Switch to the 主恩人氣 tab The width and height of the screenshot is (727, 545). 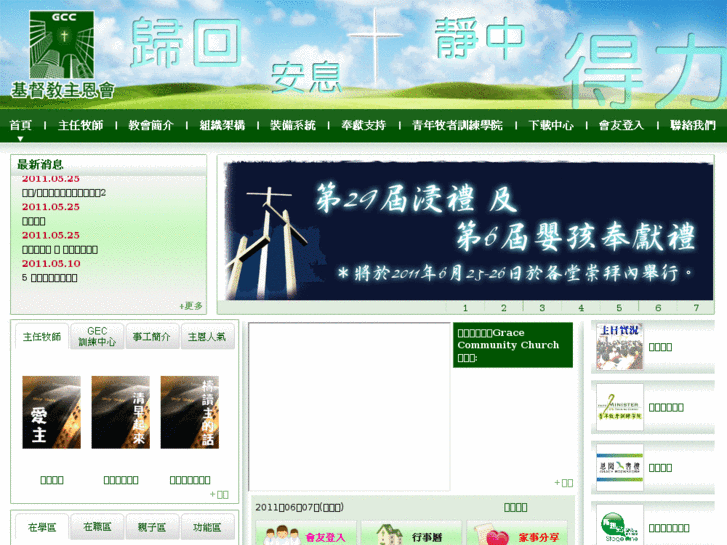click(207, 336)
